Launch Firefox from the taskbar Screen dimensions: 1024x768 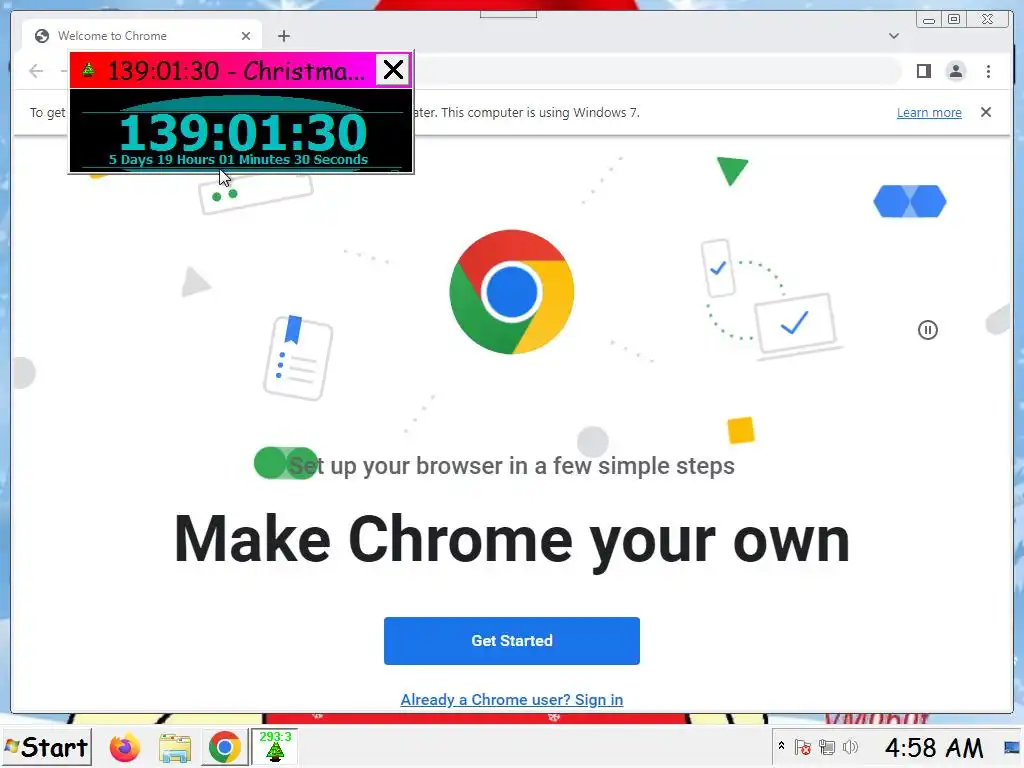point(125,747)
